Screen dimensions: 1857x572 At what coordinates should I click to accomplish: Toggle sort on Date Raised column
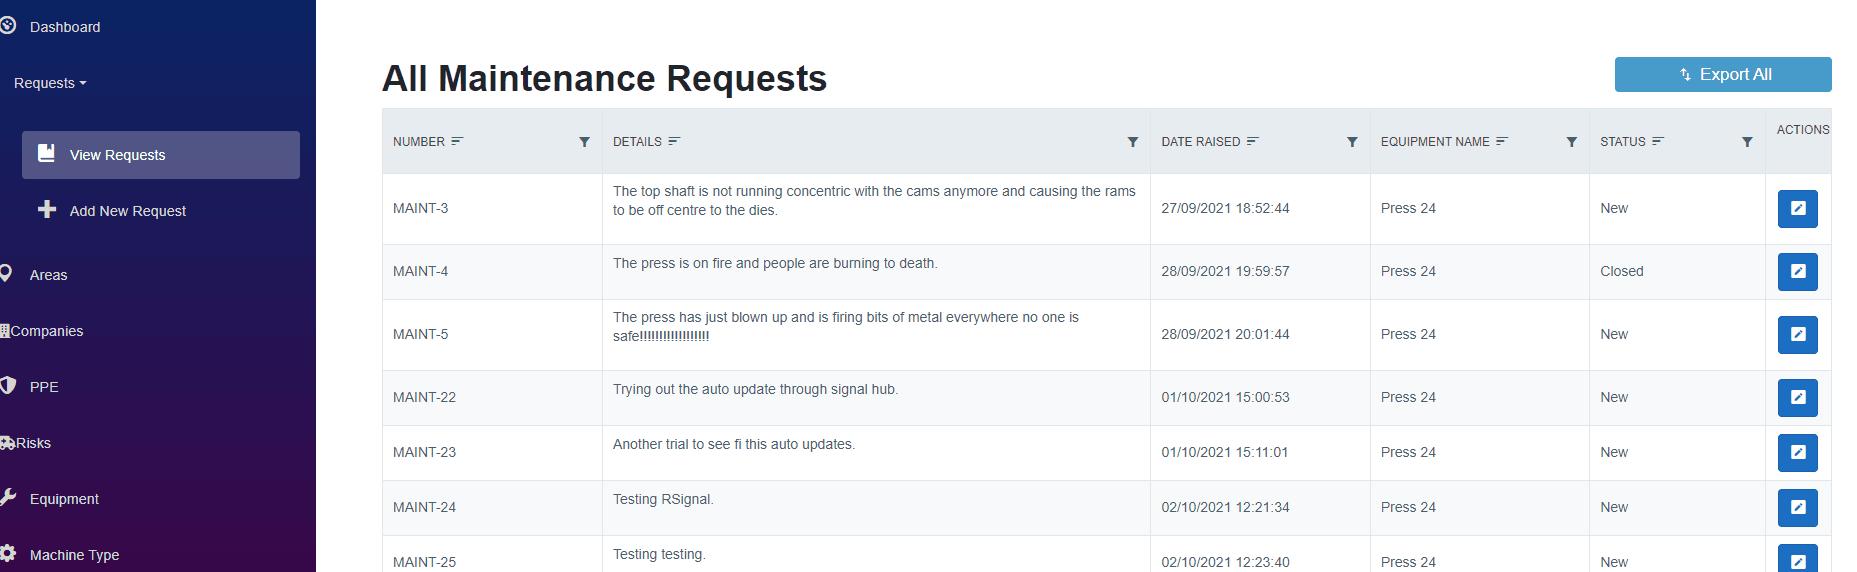click(x=1253, y=142)
